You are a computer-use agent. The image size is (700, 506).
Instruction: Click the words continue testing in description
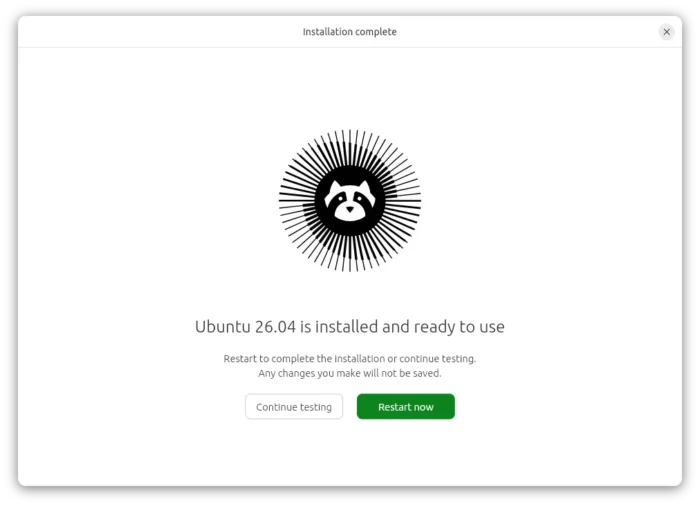tap(437, 359)
